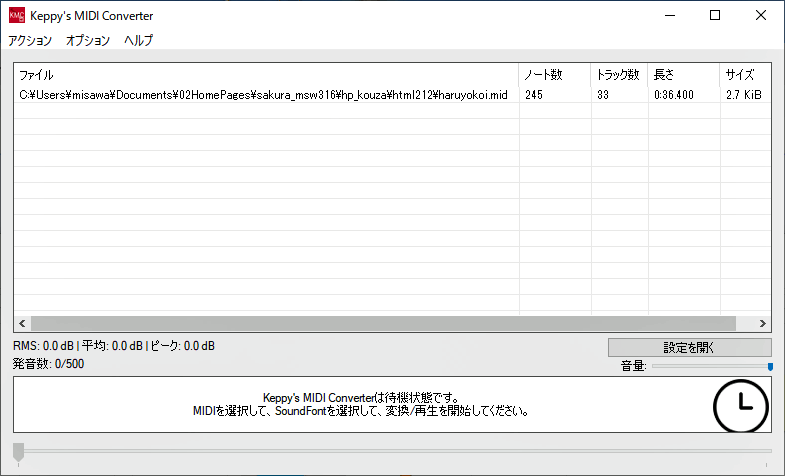785x476 pixels.
Task: Click the length value 0:36.400
Action: tap(674, 95)
